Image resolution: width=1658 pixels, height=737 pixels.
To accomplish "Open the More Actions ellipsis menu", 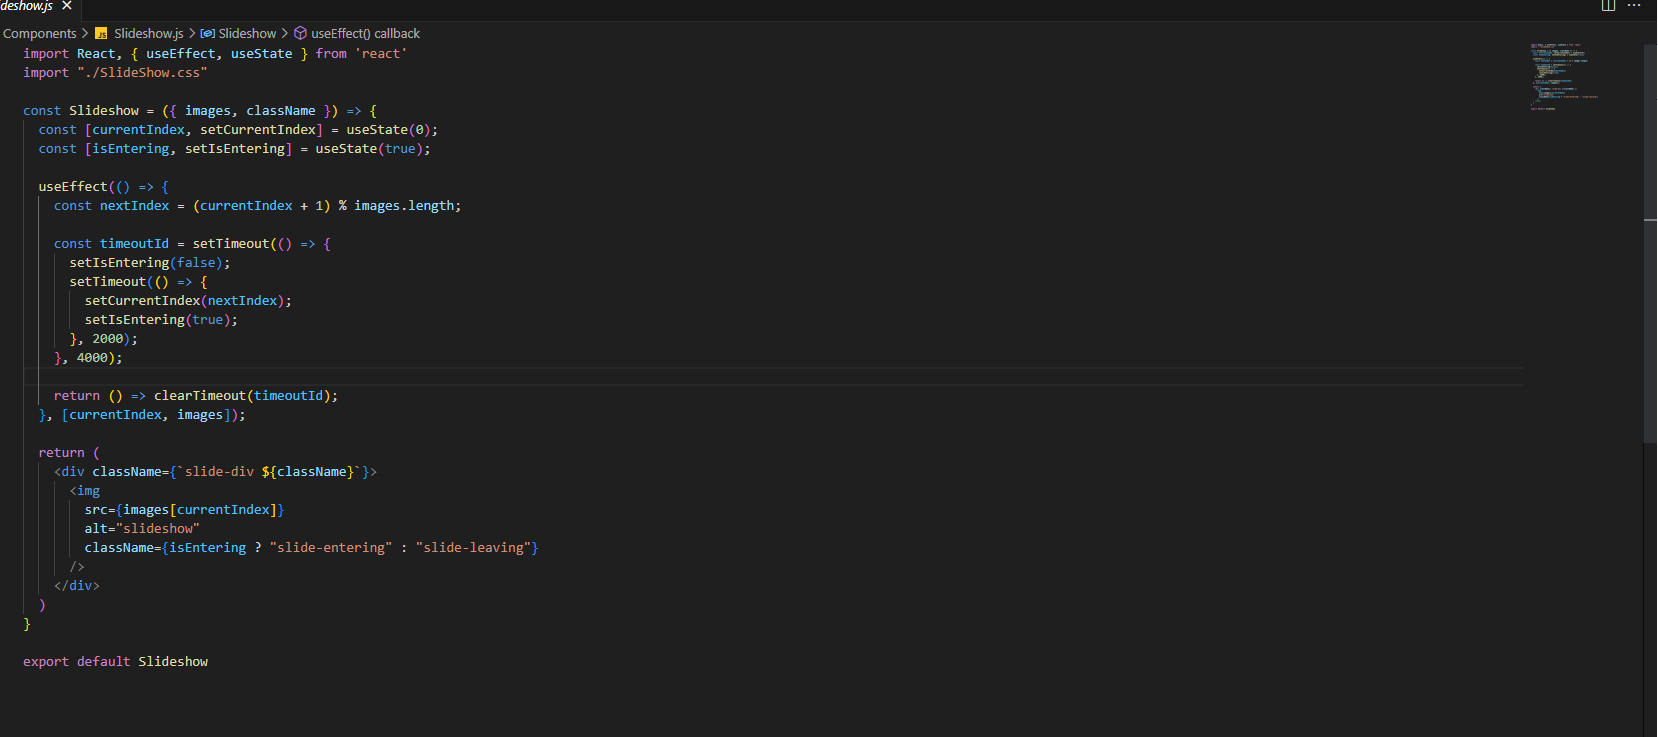I will pos(1634,6).
